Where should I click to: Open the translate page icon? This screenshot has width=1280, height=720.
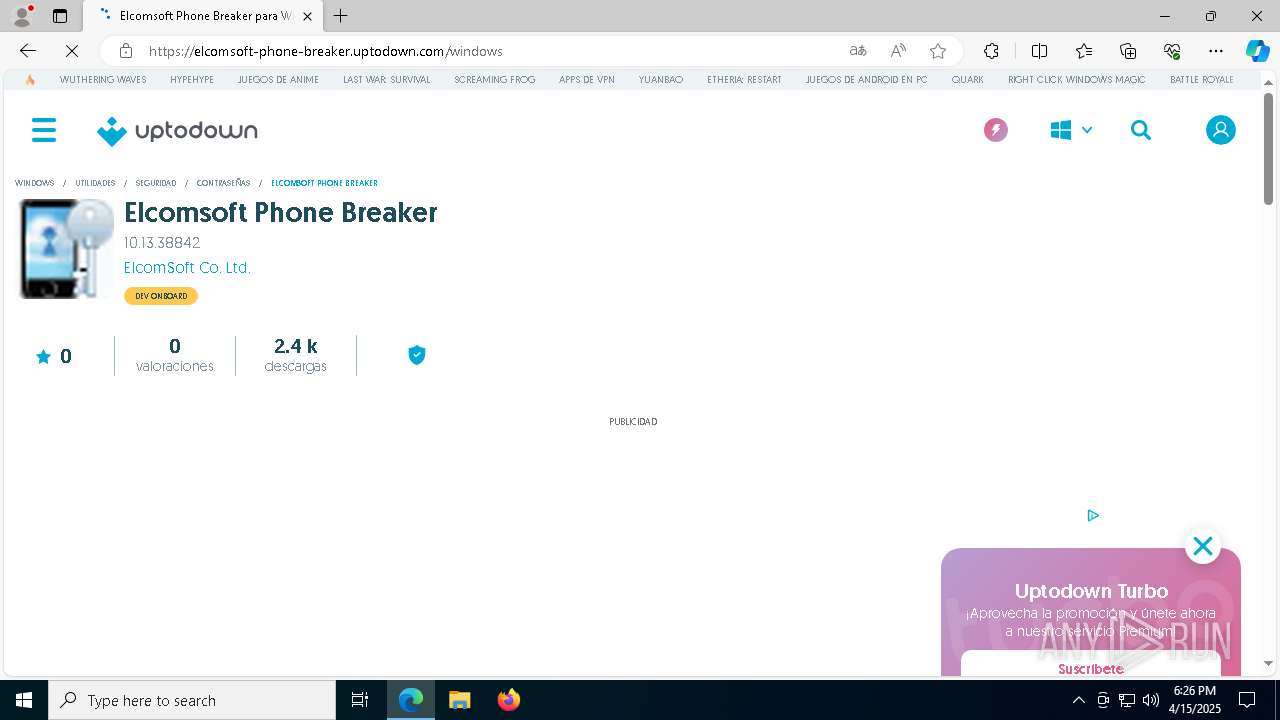[857, 51]
